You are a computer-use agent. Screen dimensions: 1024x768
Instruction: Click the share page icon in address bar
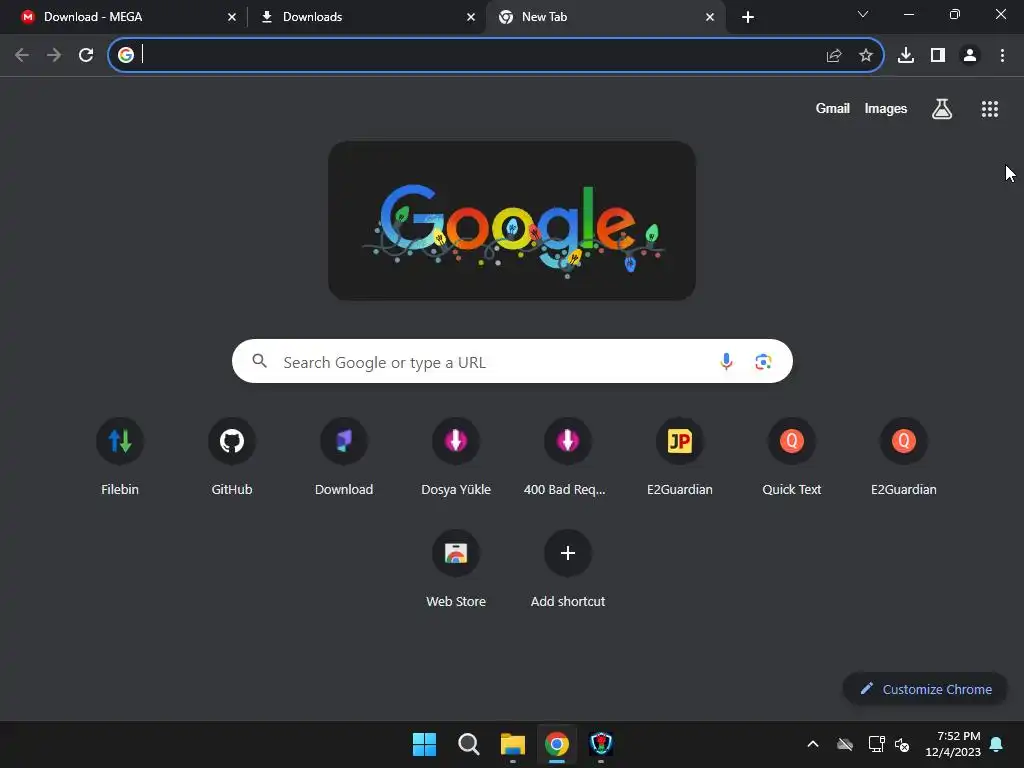click(x=834, y=56)
